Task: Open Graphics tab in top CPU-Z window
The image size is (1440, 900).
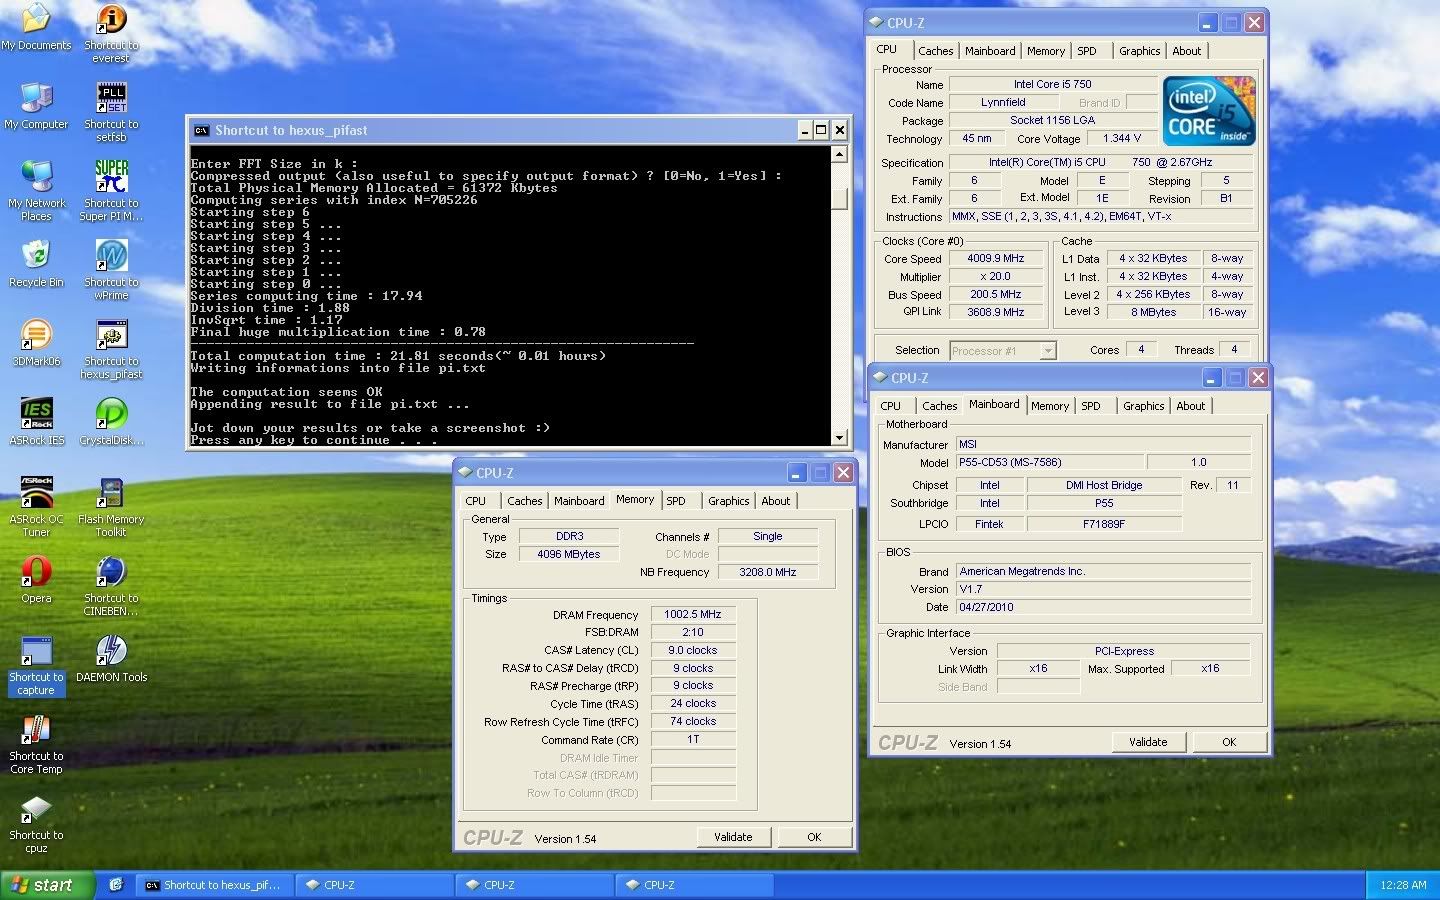Action: click(x=1140, y=51)
